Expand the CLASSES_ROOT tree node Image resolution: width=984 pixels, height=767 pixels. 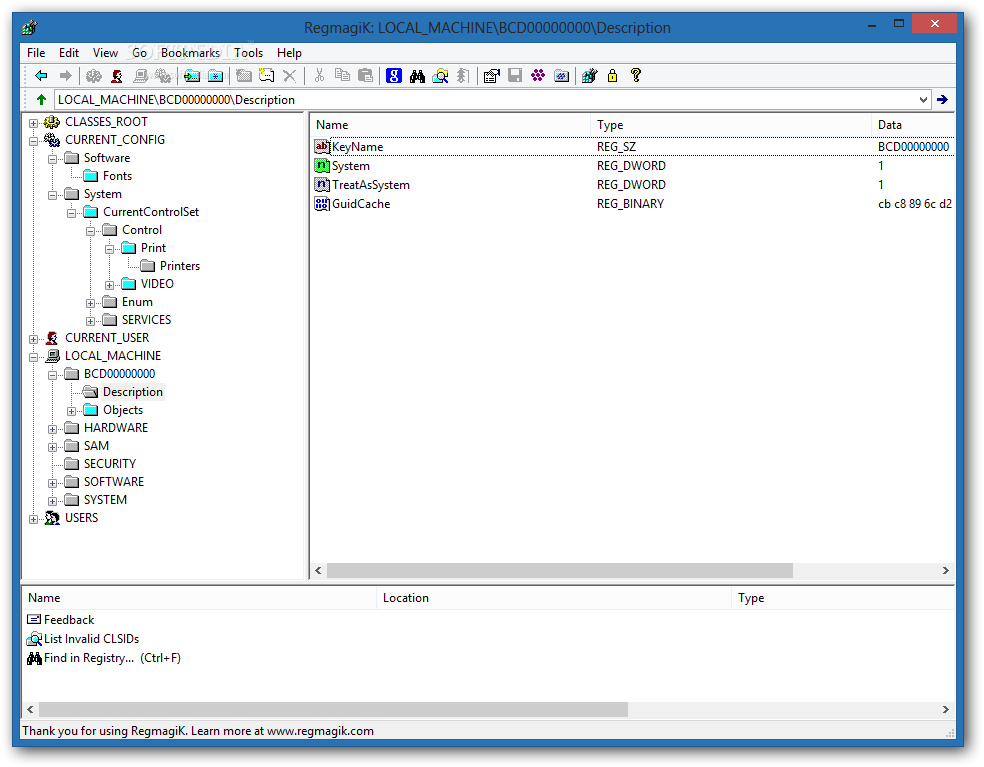(x=33, y=123)
